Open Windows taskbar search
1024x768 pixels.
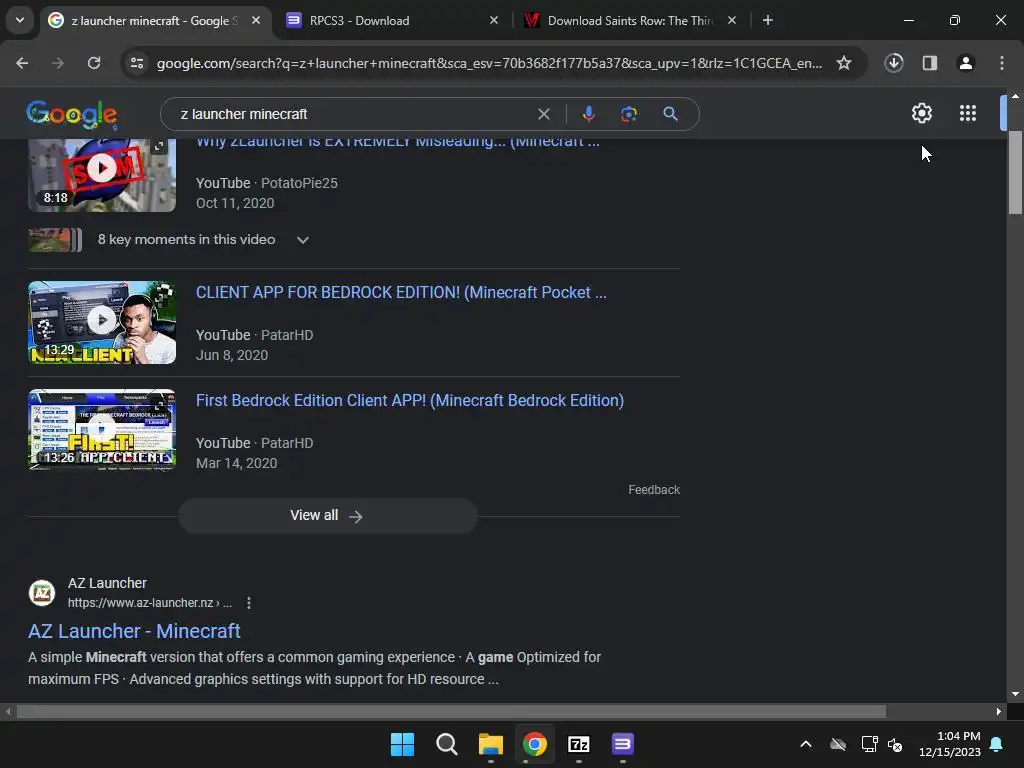click(447, 744)
